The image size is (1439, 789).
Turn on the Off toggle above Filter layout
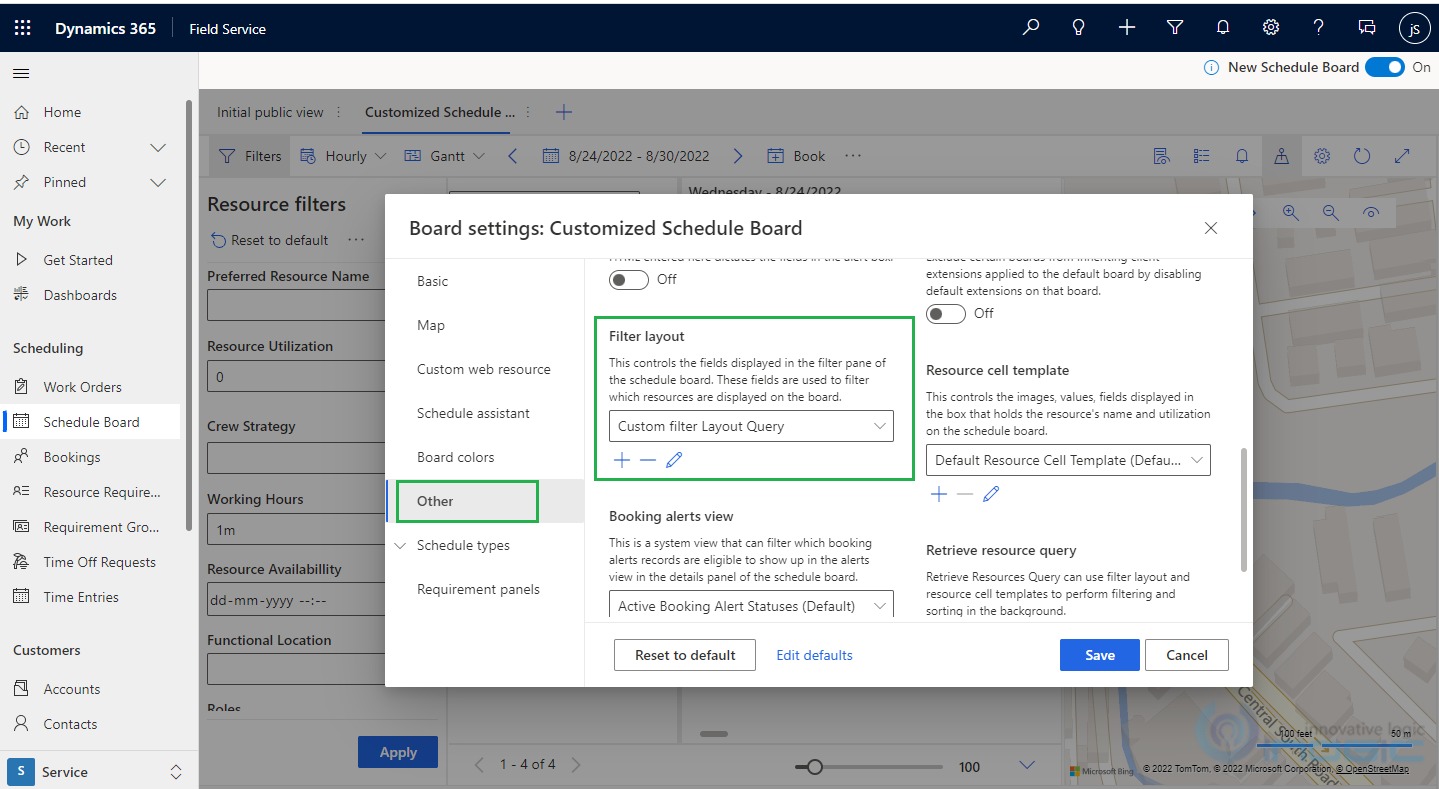coord(628,280)
